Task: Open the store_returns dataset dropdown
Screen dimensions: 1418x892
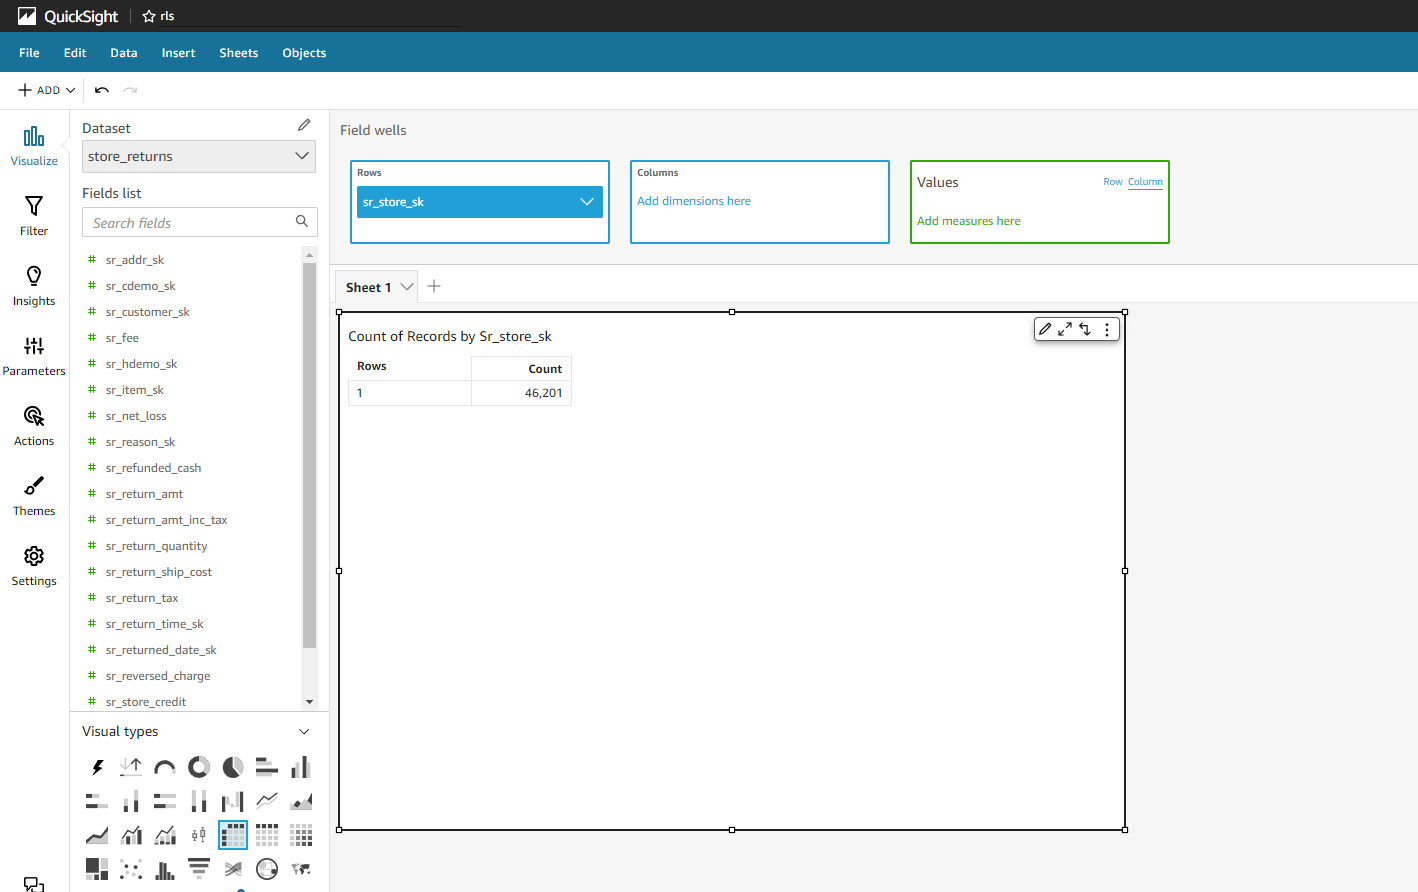Action: coord(199,156)
